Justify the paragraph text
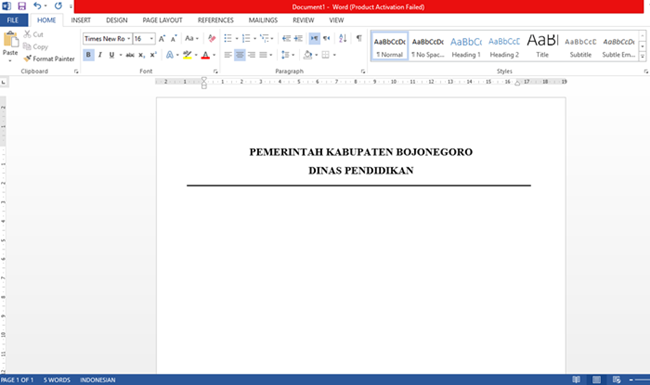 263,55
